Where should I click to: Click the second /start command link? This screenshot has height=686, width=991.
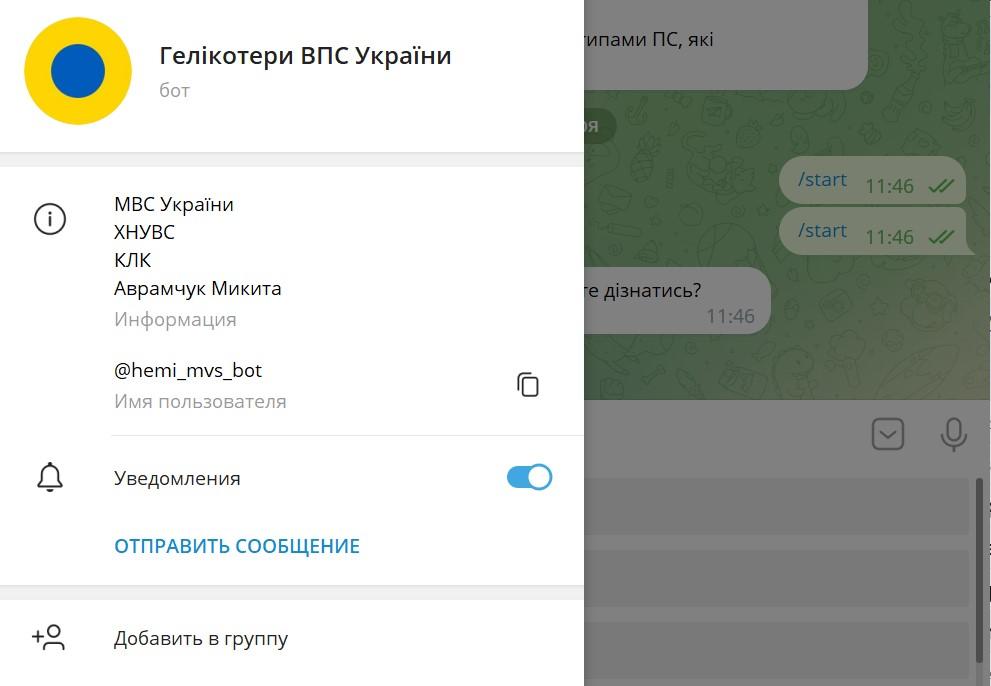[x=822, y=231]
